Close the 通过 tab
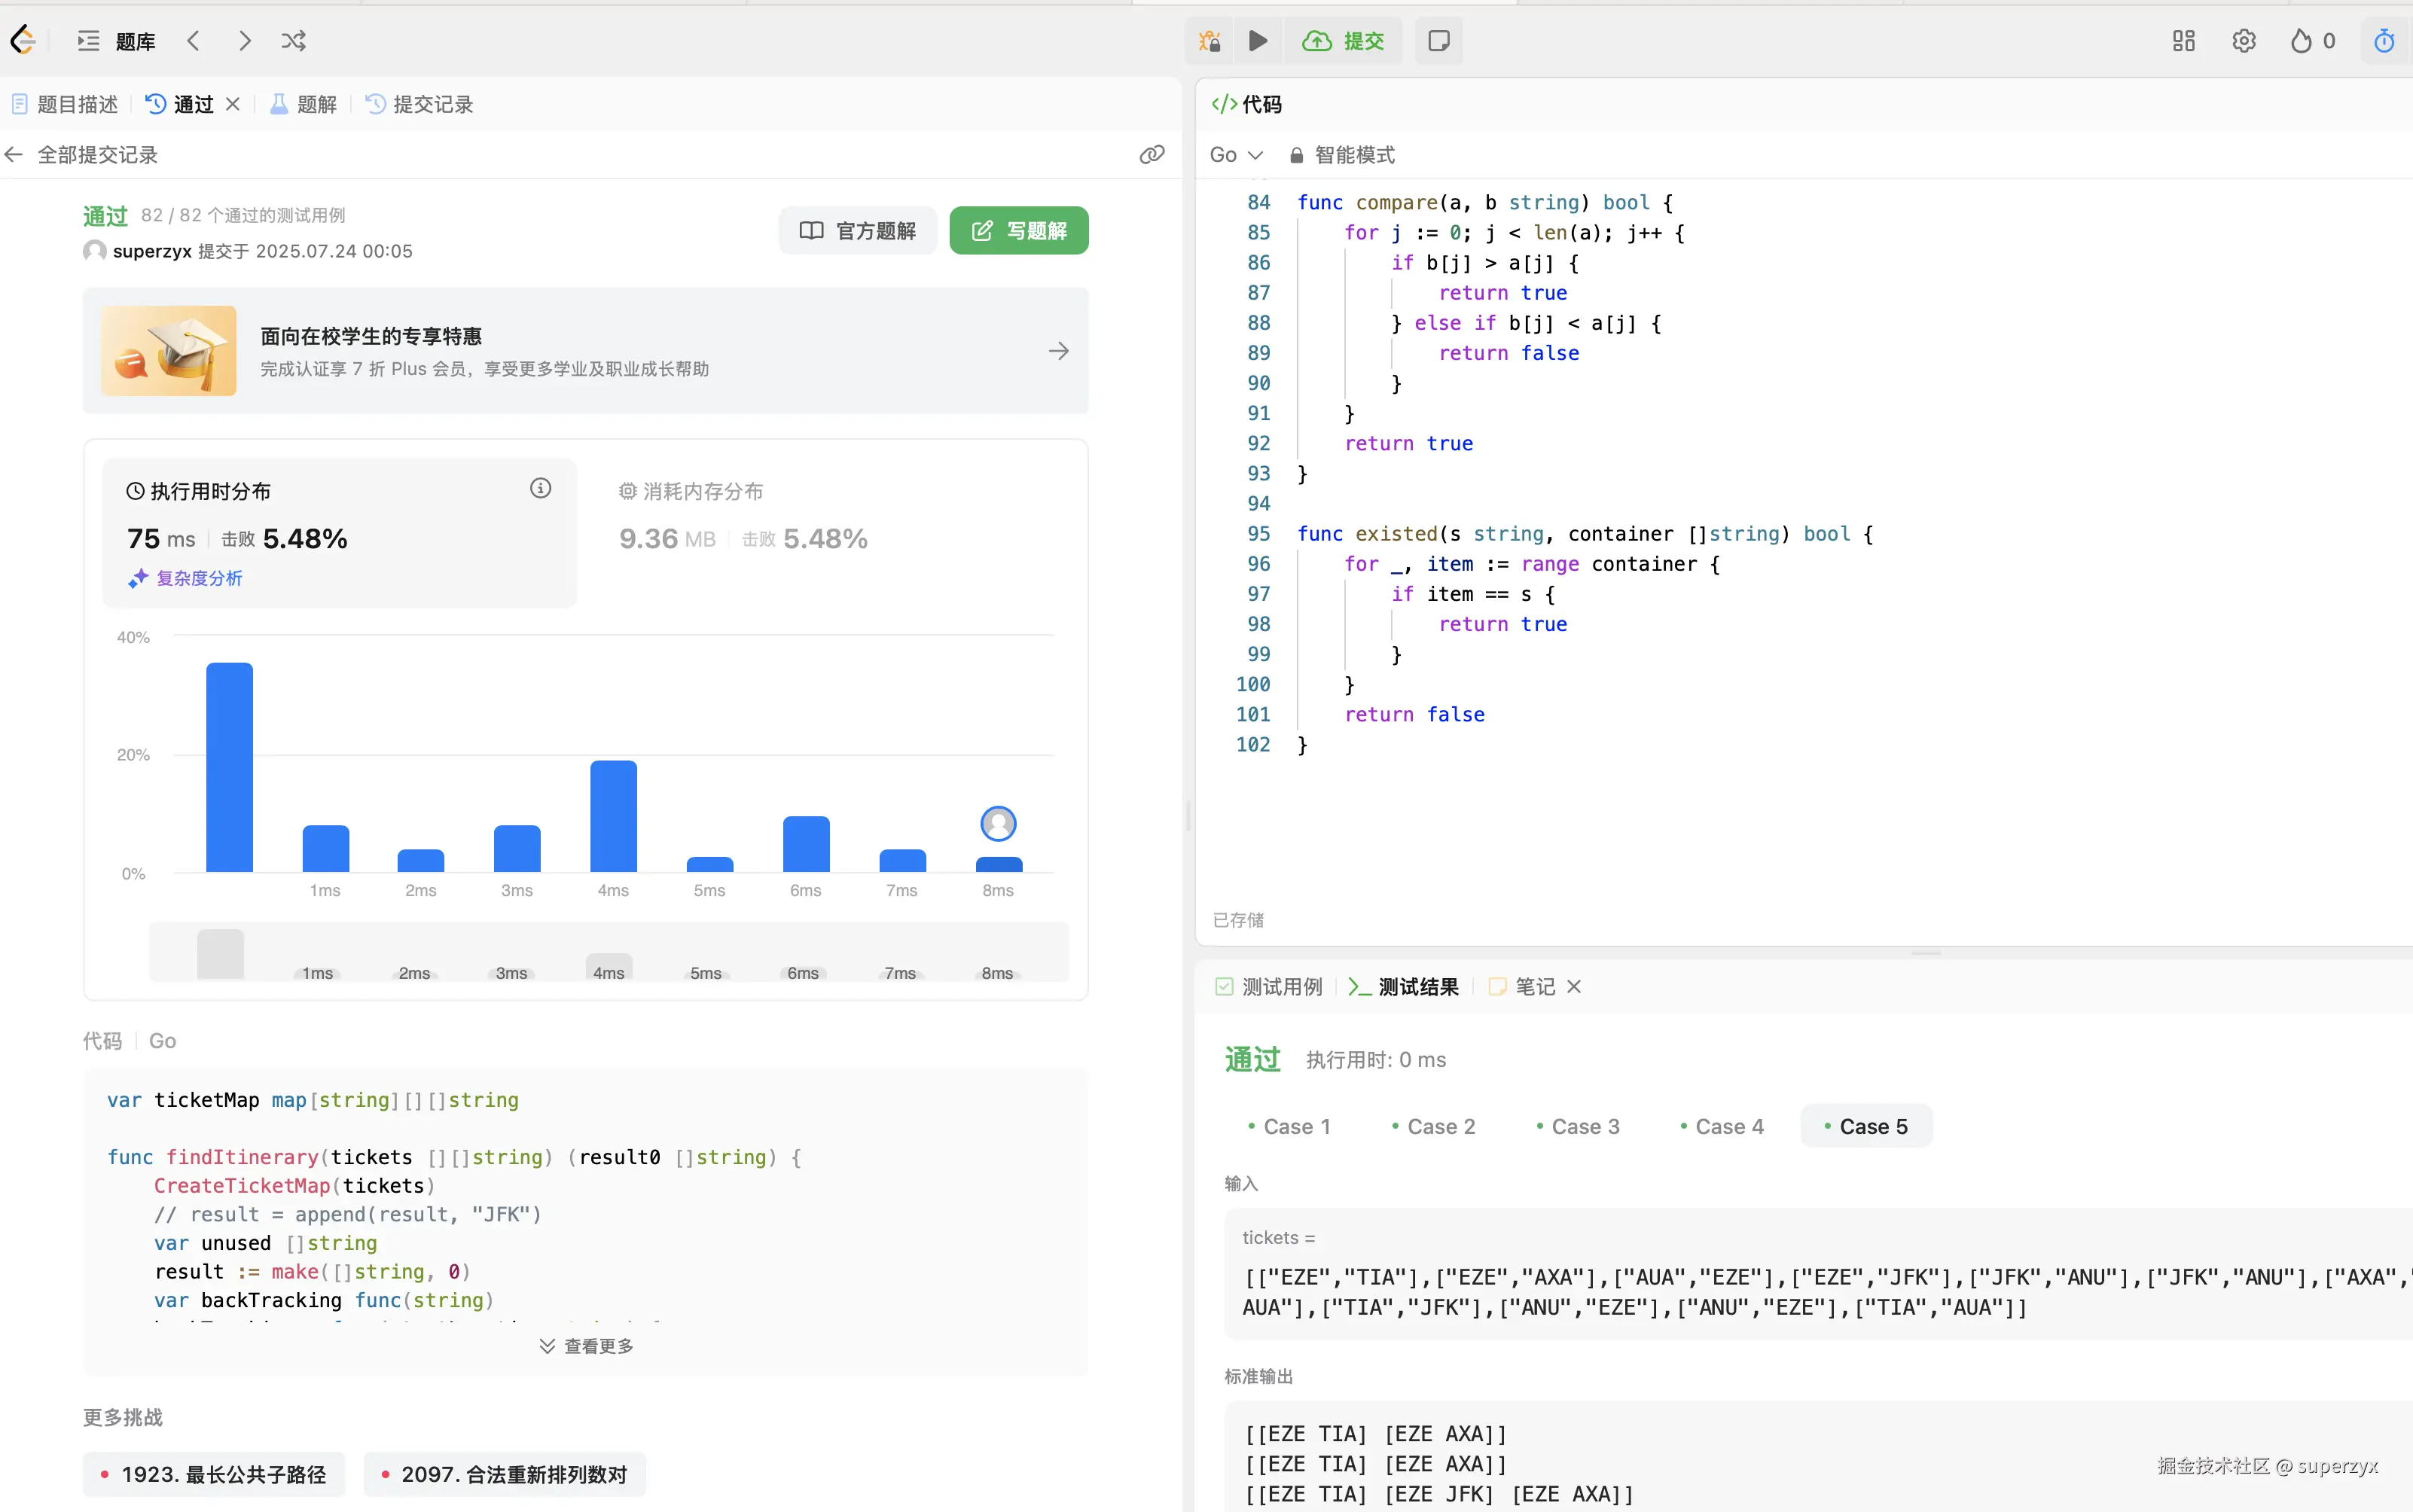 233,104
